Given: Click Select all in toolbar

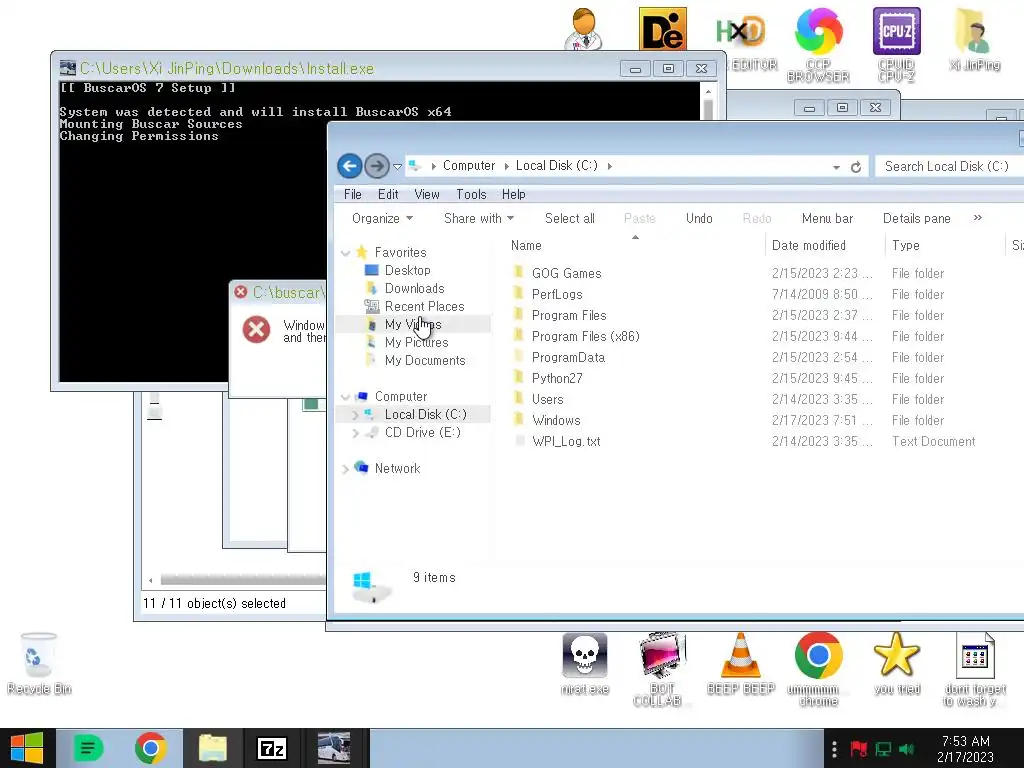Looking at the screenshot, I should [x=570, y=219].
